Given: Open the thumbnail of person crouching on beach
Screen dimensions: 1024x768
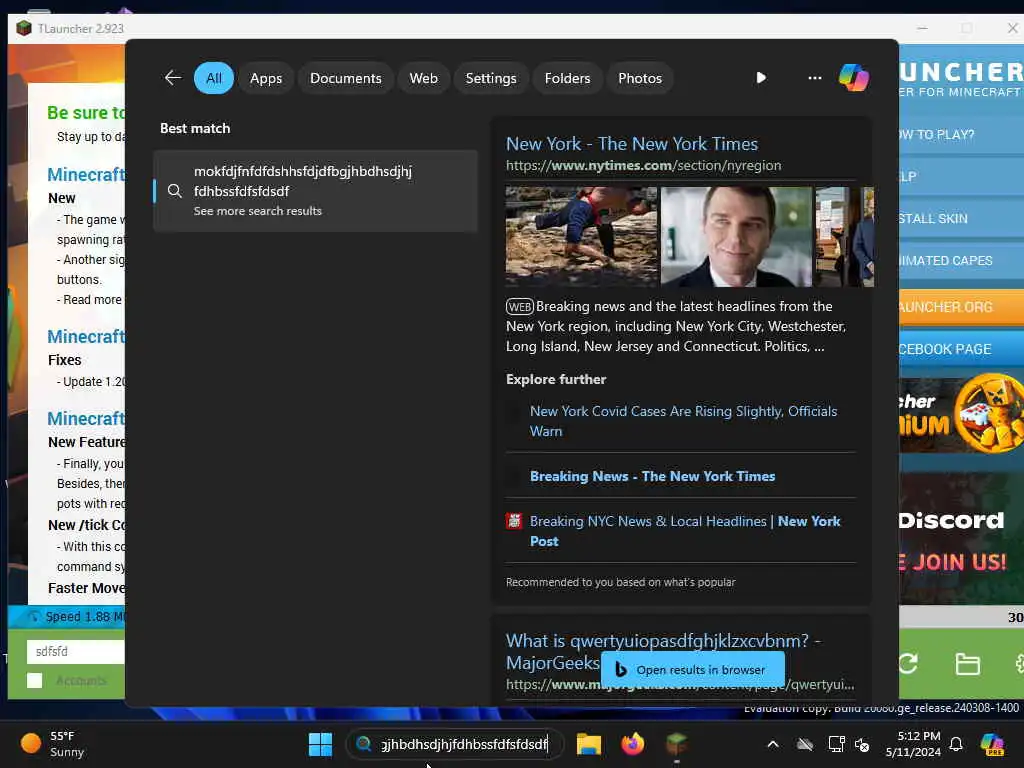Looking at the screenshot, I should 581,236.
